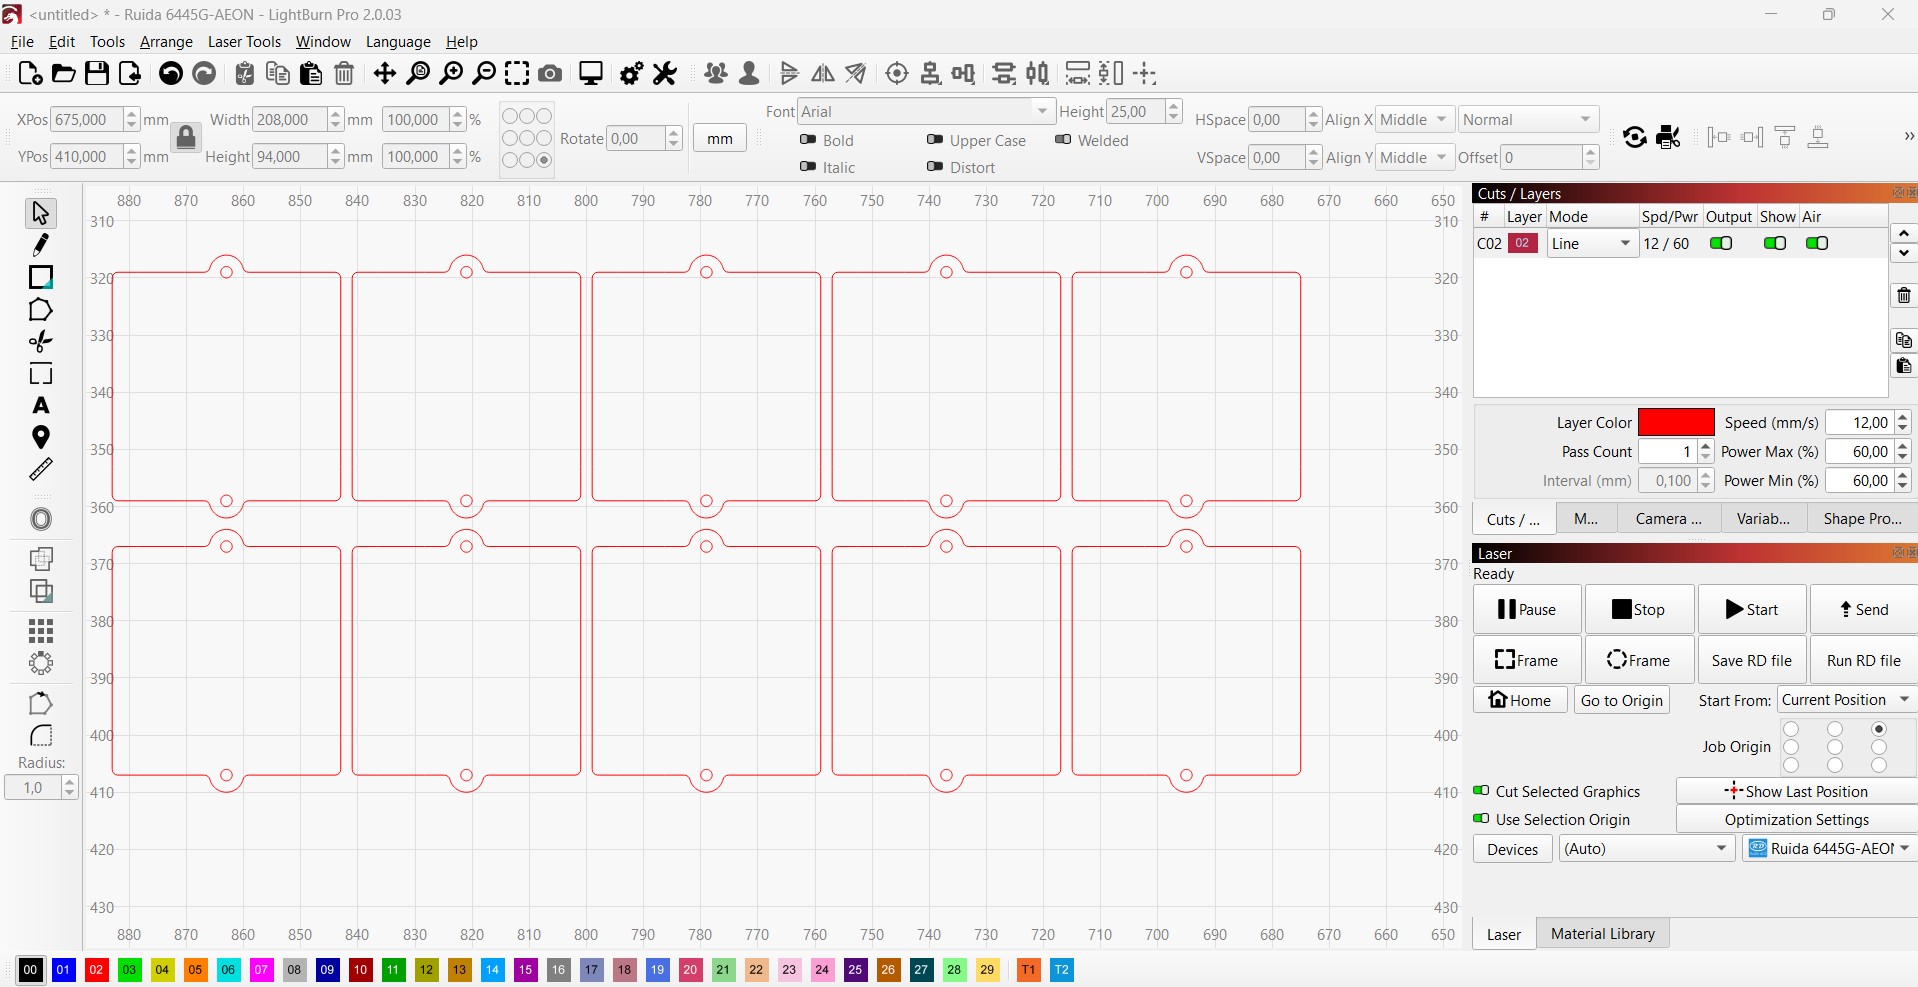This screenshot has height=987, width=1918.
Task: Select the Draw Lines pencil tool
Action: (x=41, y=245)
